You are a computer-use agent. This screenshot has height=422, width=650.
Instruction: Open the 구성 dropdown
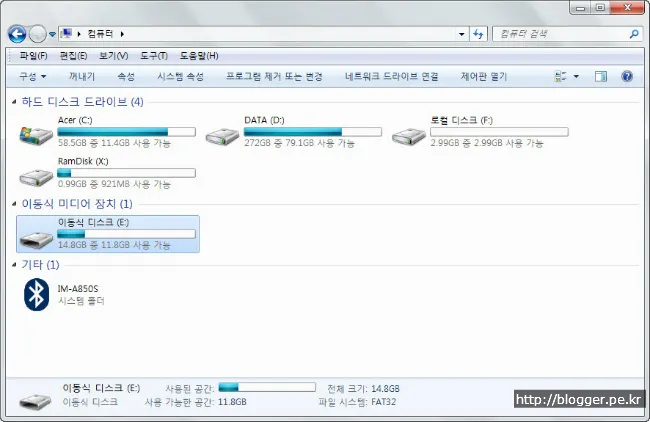tap(33, 76)
